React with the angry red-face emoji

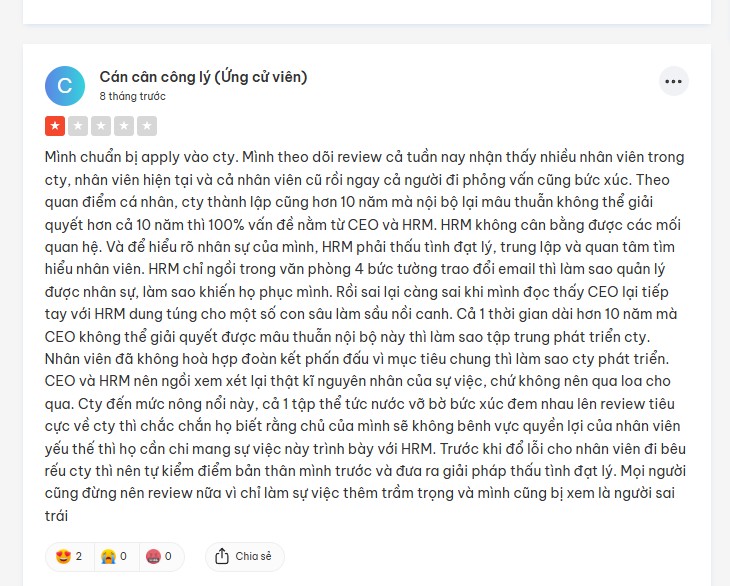(x=153, y=556)
